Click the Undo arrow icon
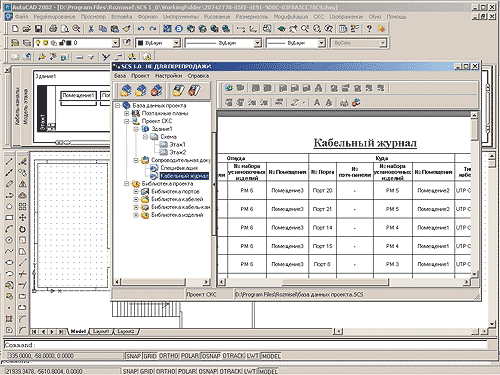500x375 pixels. (x=141, y=29)
